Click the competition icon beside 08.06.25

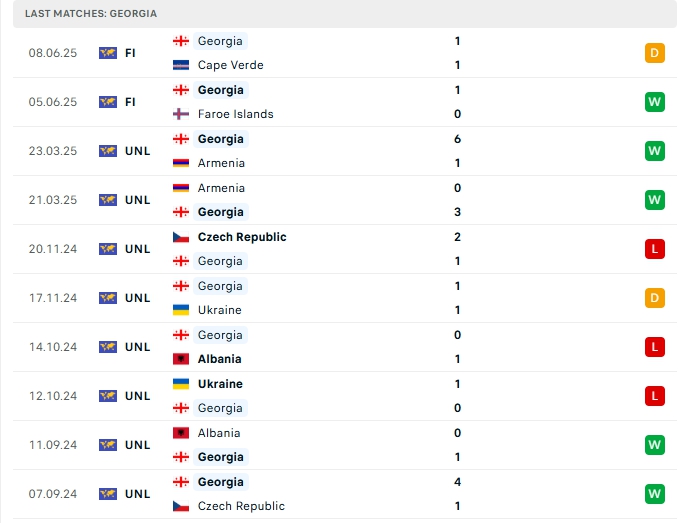[108, 53]
